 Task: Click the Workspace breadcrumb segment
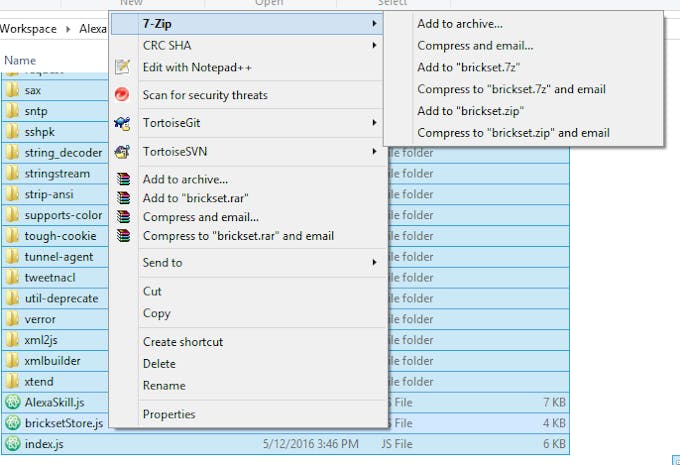click(28, 29)
